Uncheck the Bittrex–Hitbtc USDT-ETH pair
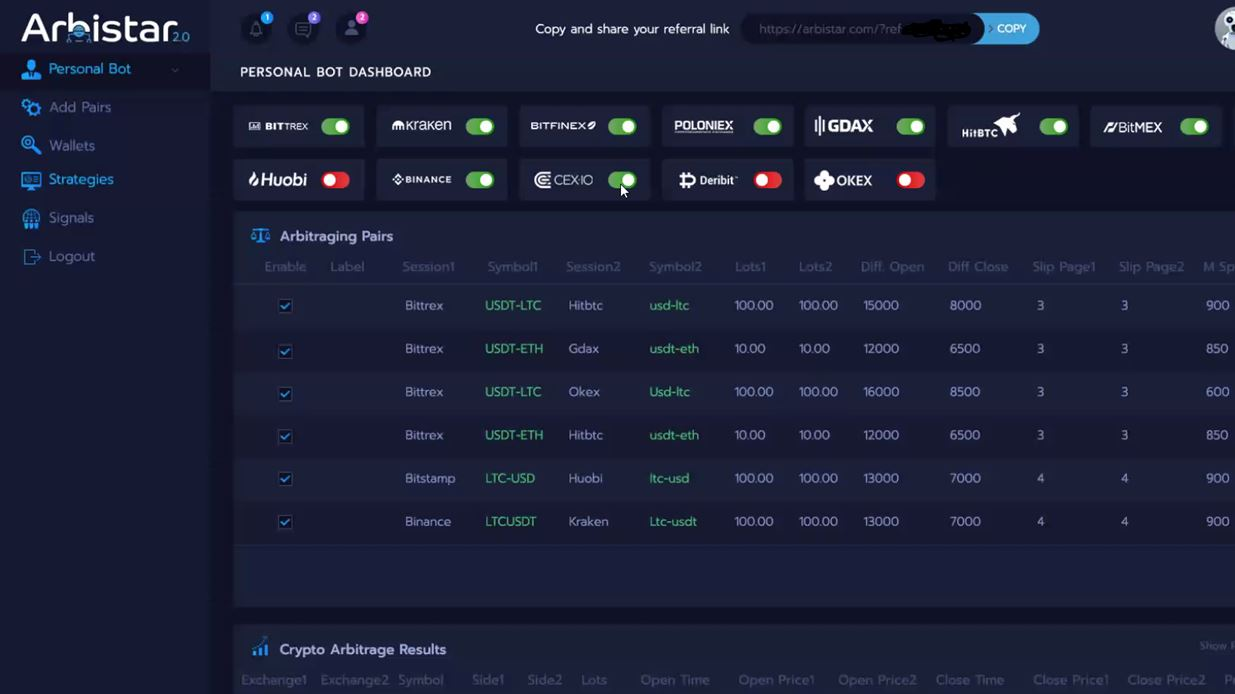 click(x=285, y=436)
